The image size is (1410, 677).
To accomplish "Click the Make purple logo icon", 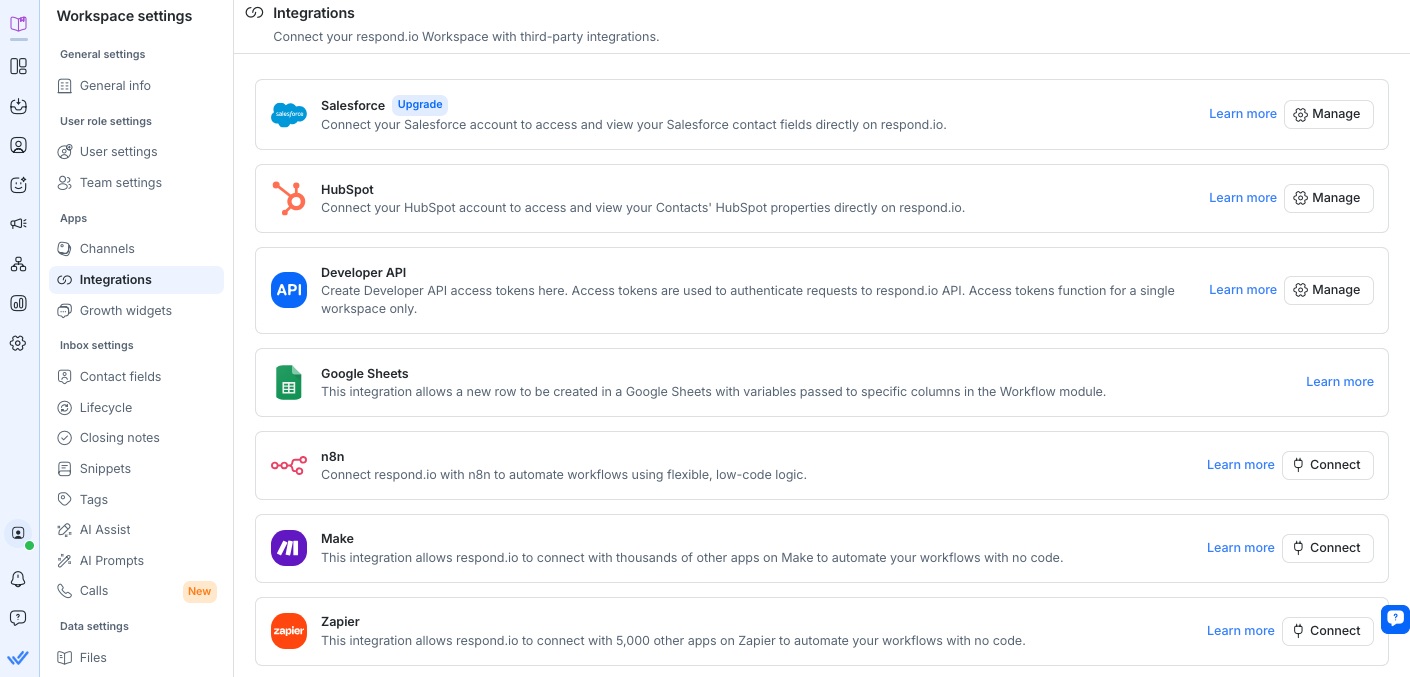I will 289,548.
